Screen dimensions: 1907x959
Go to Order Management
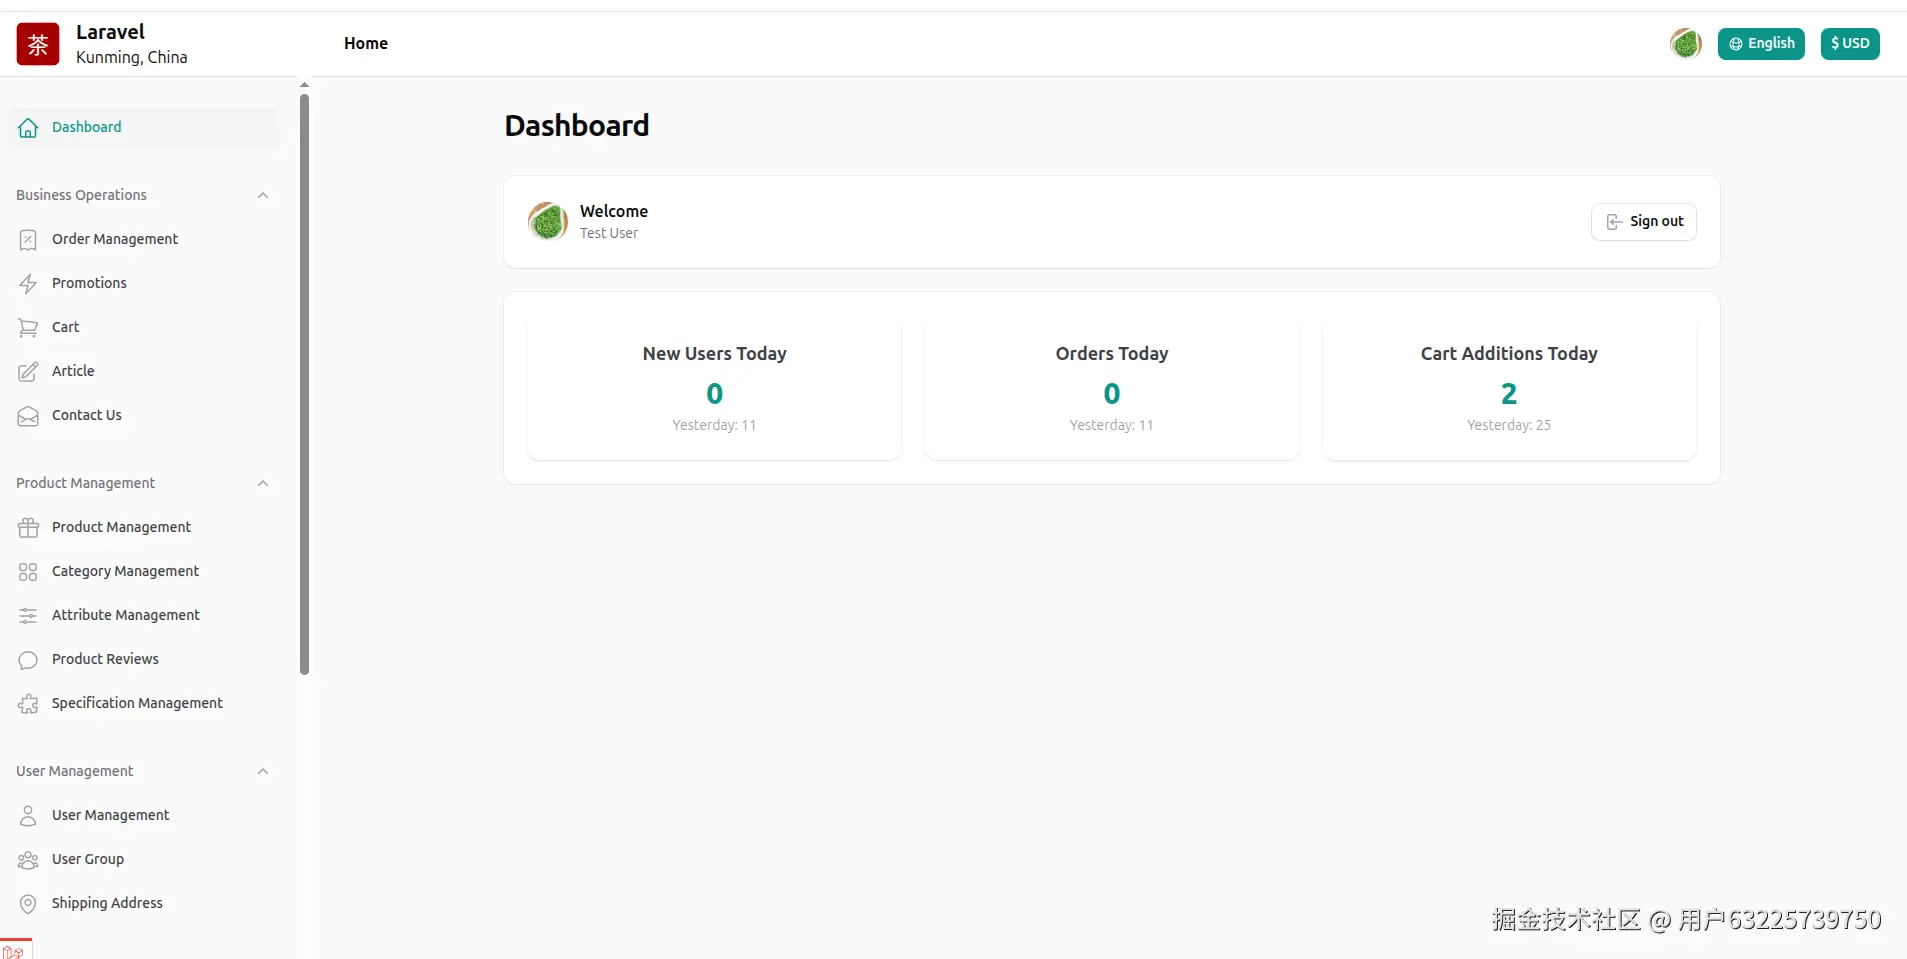(144, 239)
